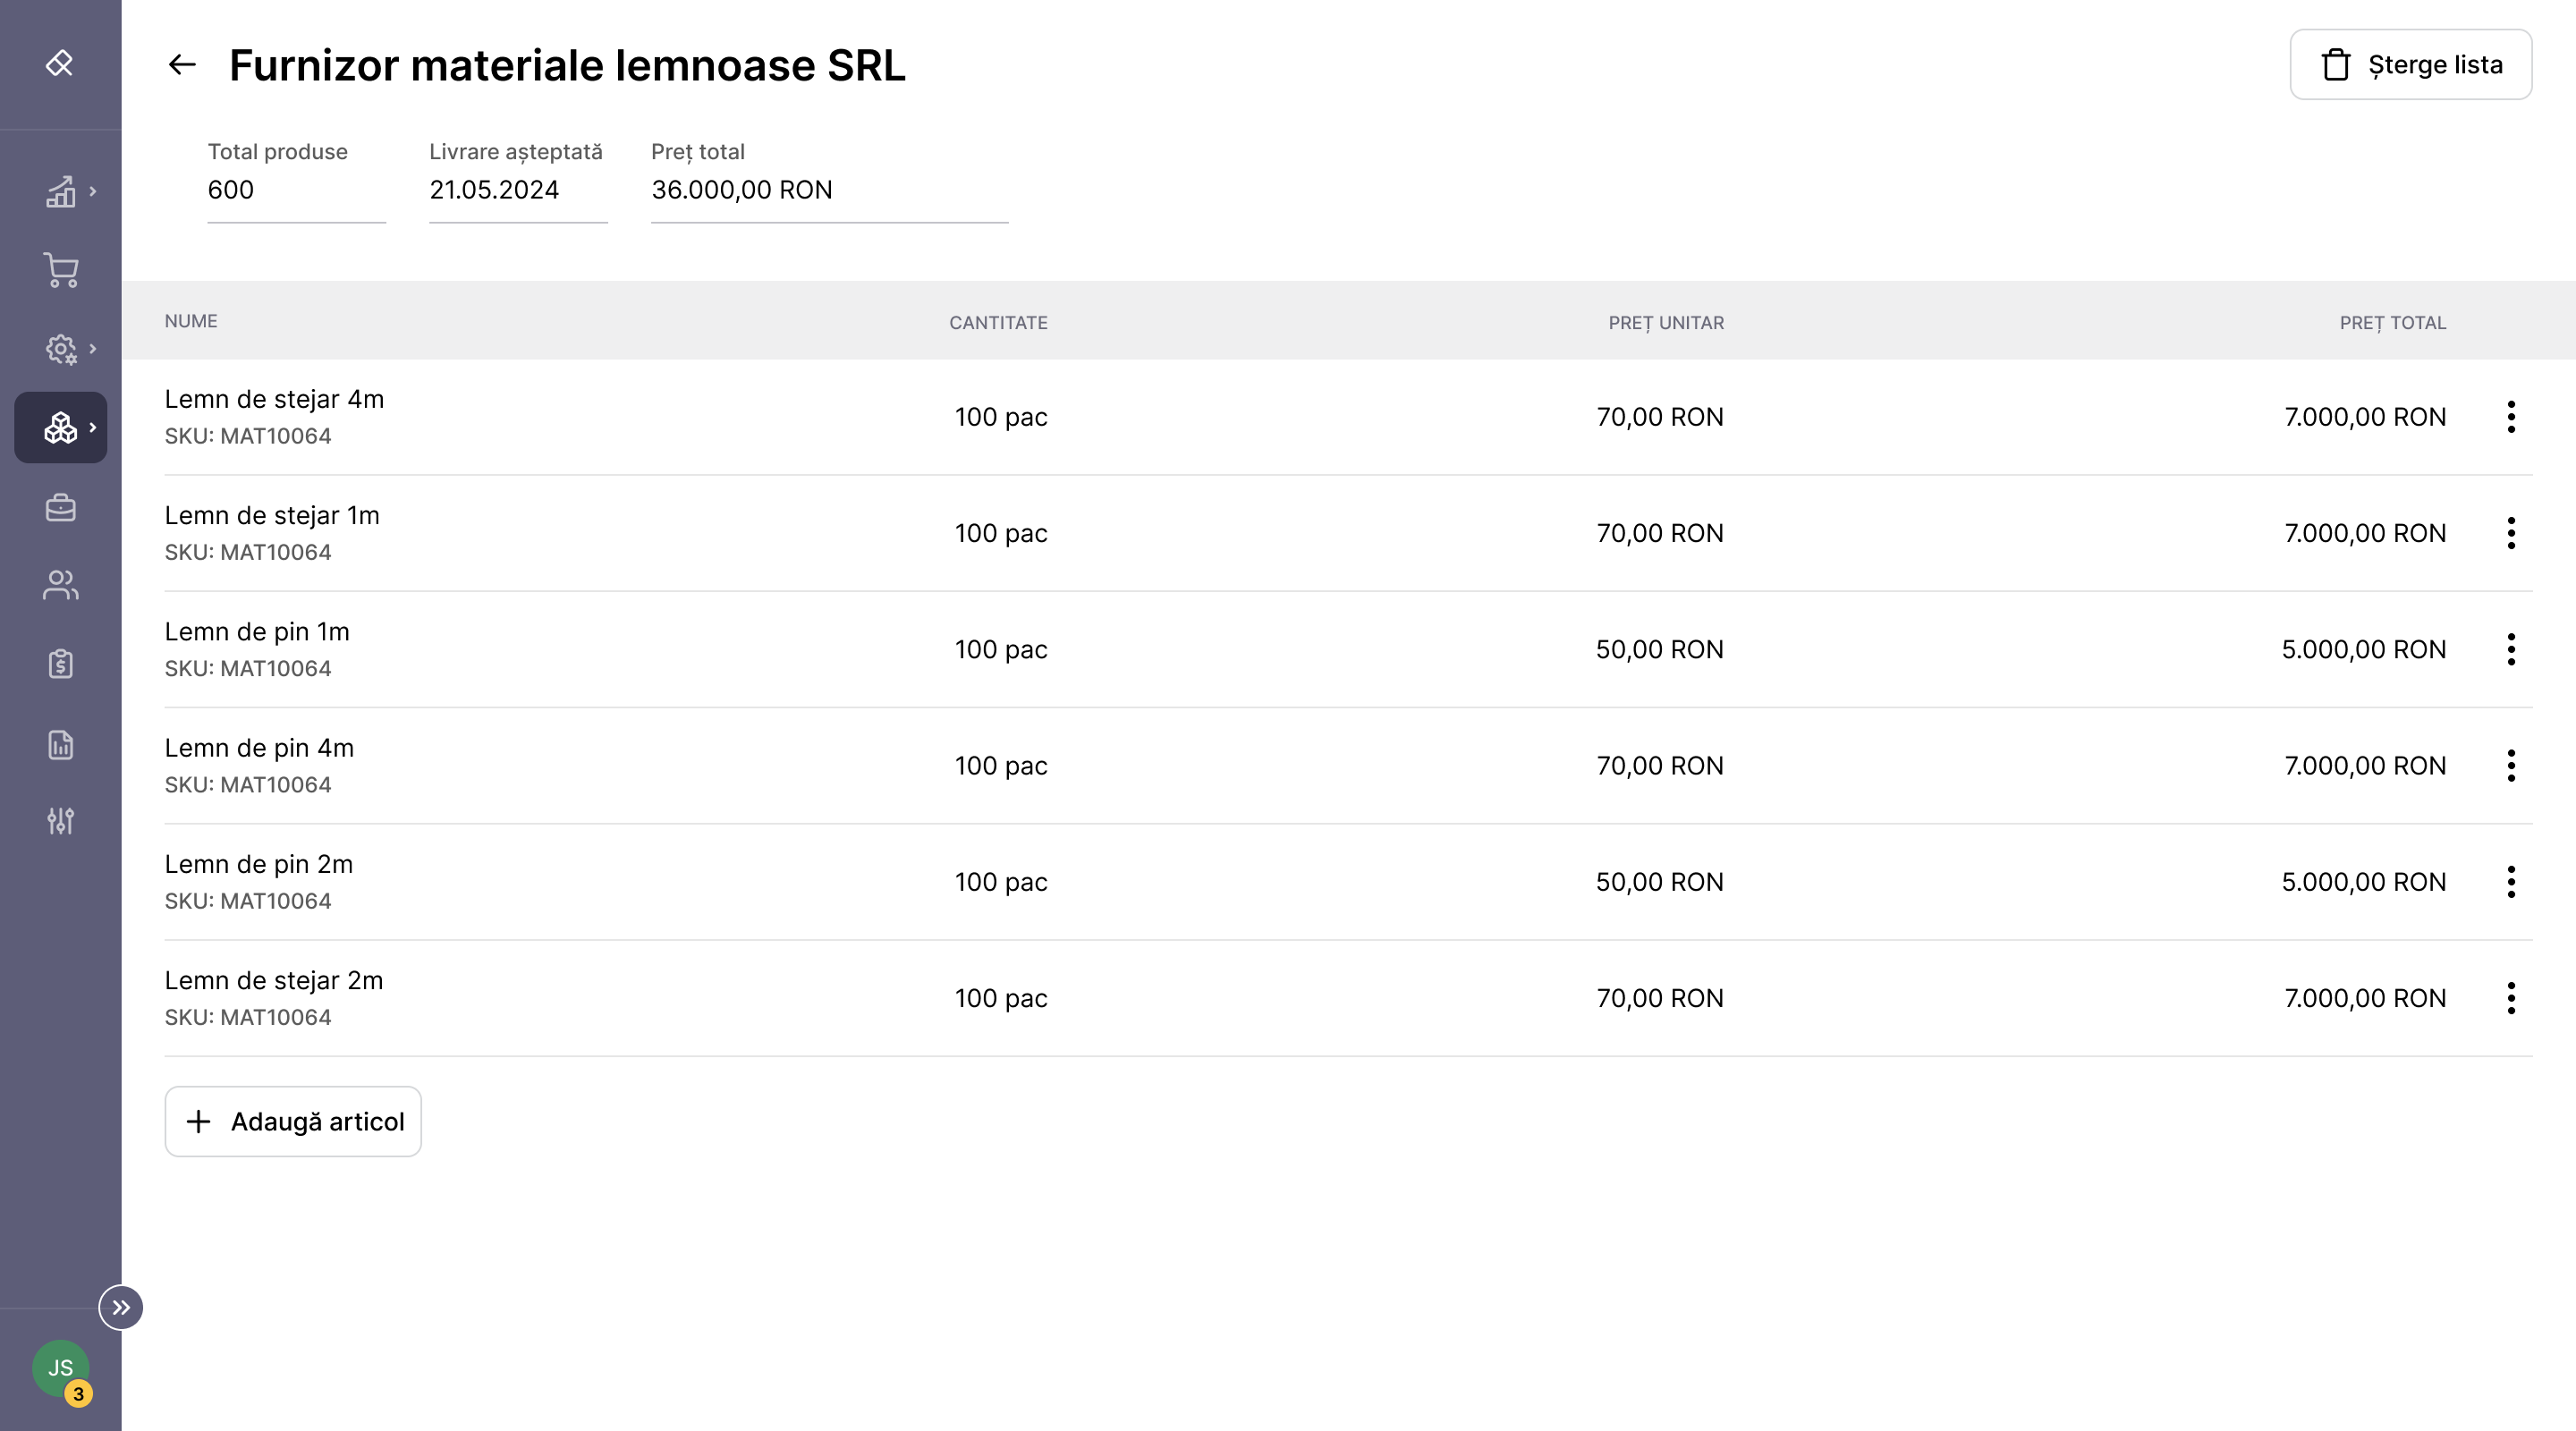Click quantity of Lemn de stejar 4m

click(x=1000, y=417)
